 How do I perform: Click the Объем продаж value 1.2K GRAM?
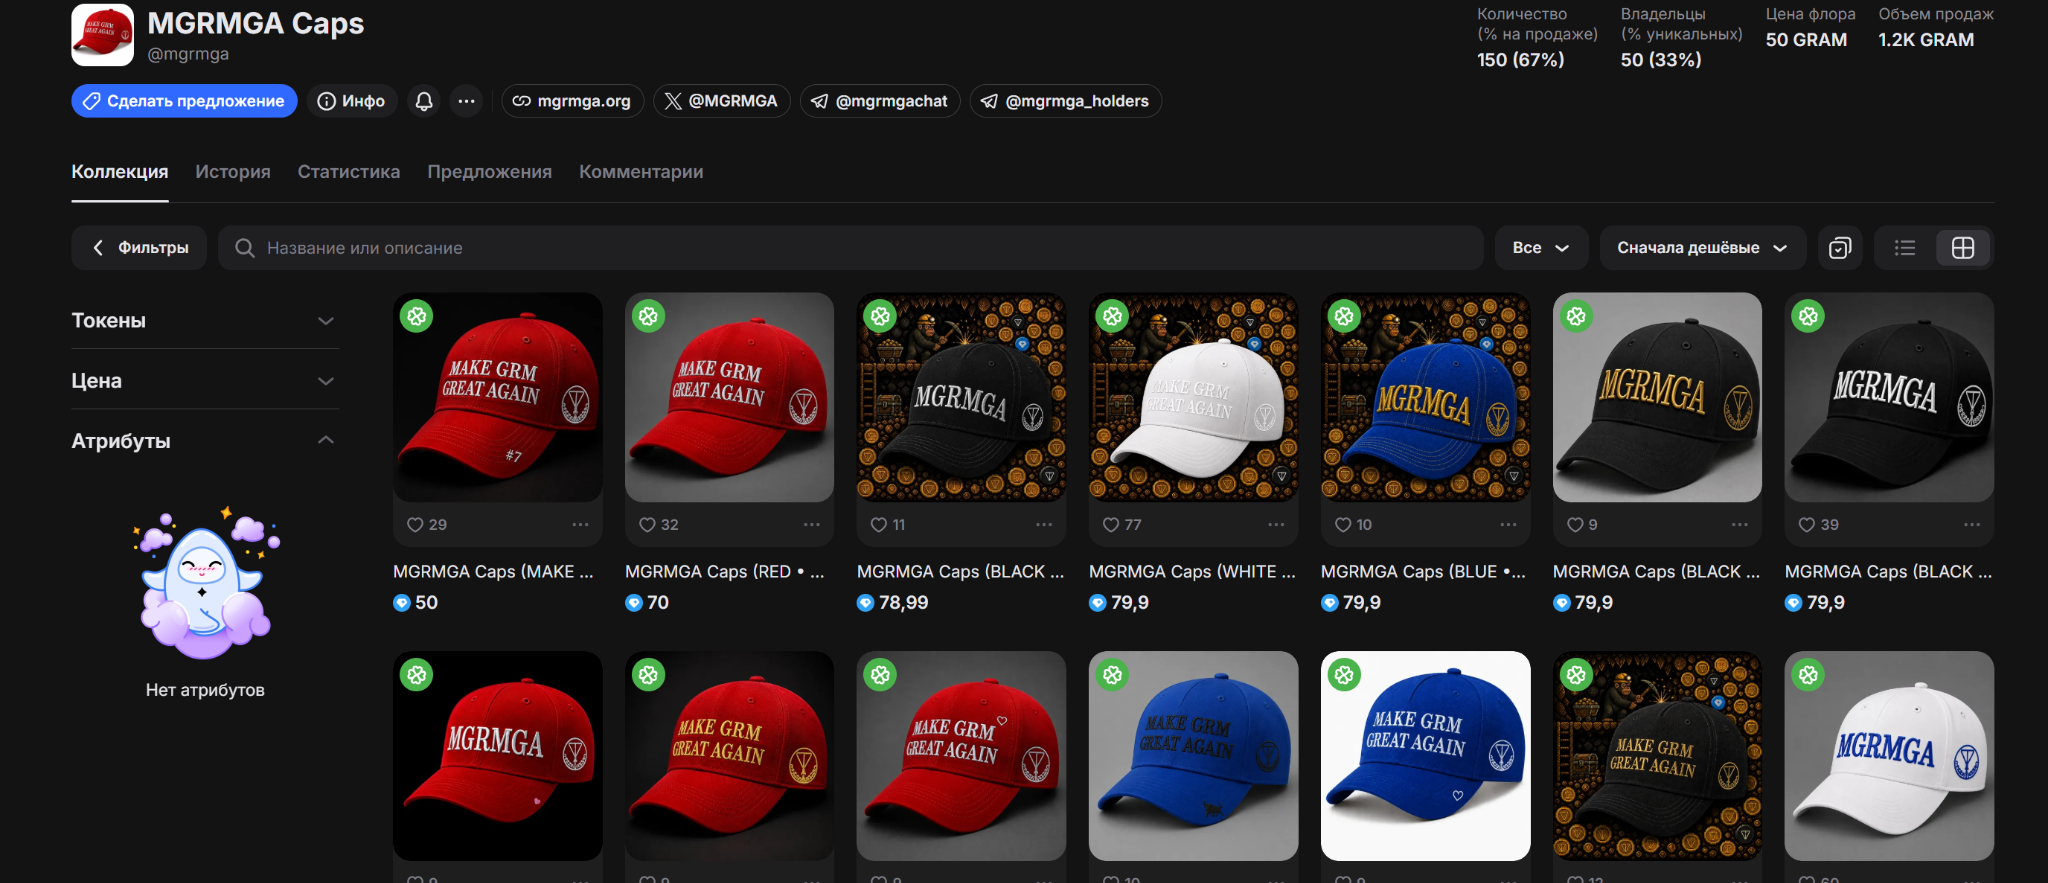pos(1926,40)
